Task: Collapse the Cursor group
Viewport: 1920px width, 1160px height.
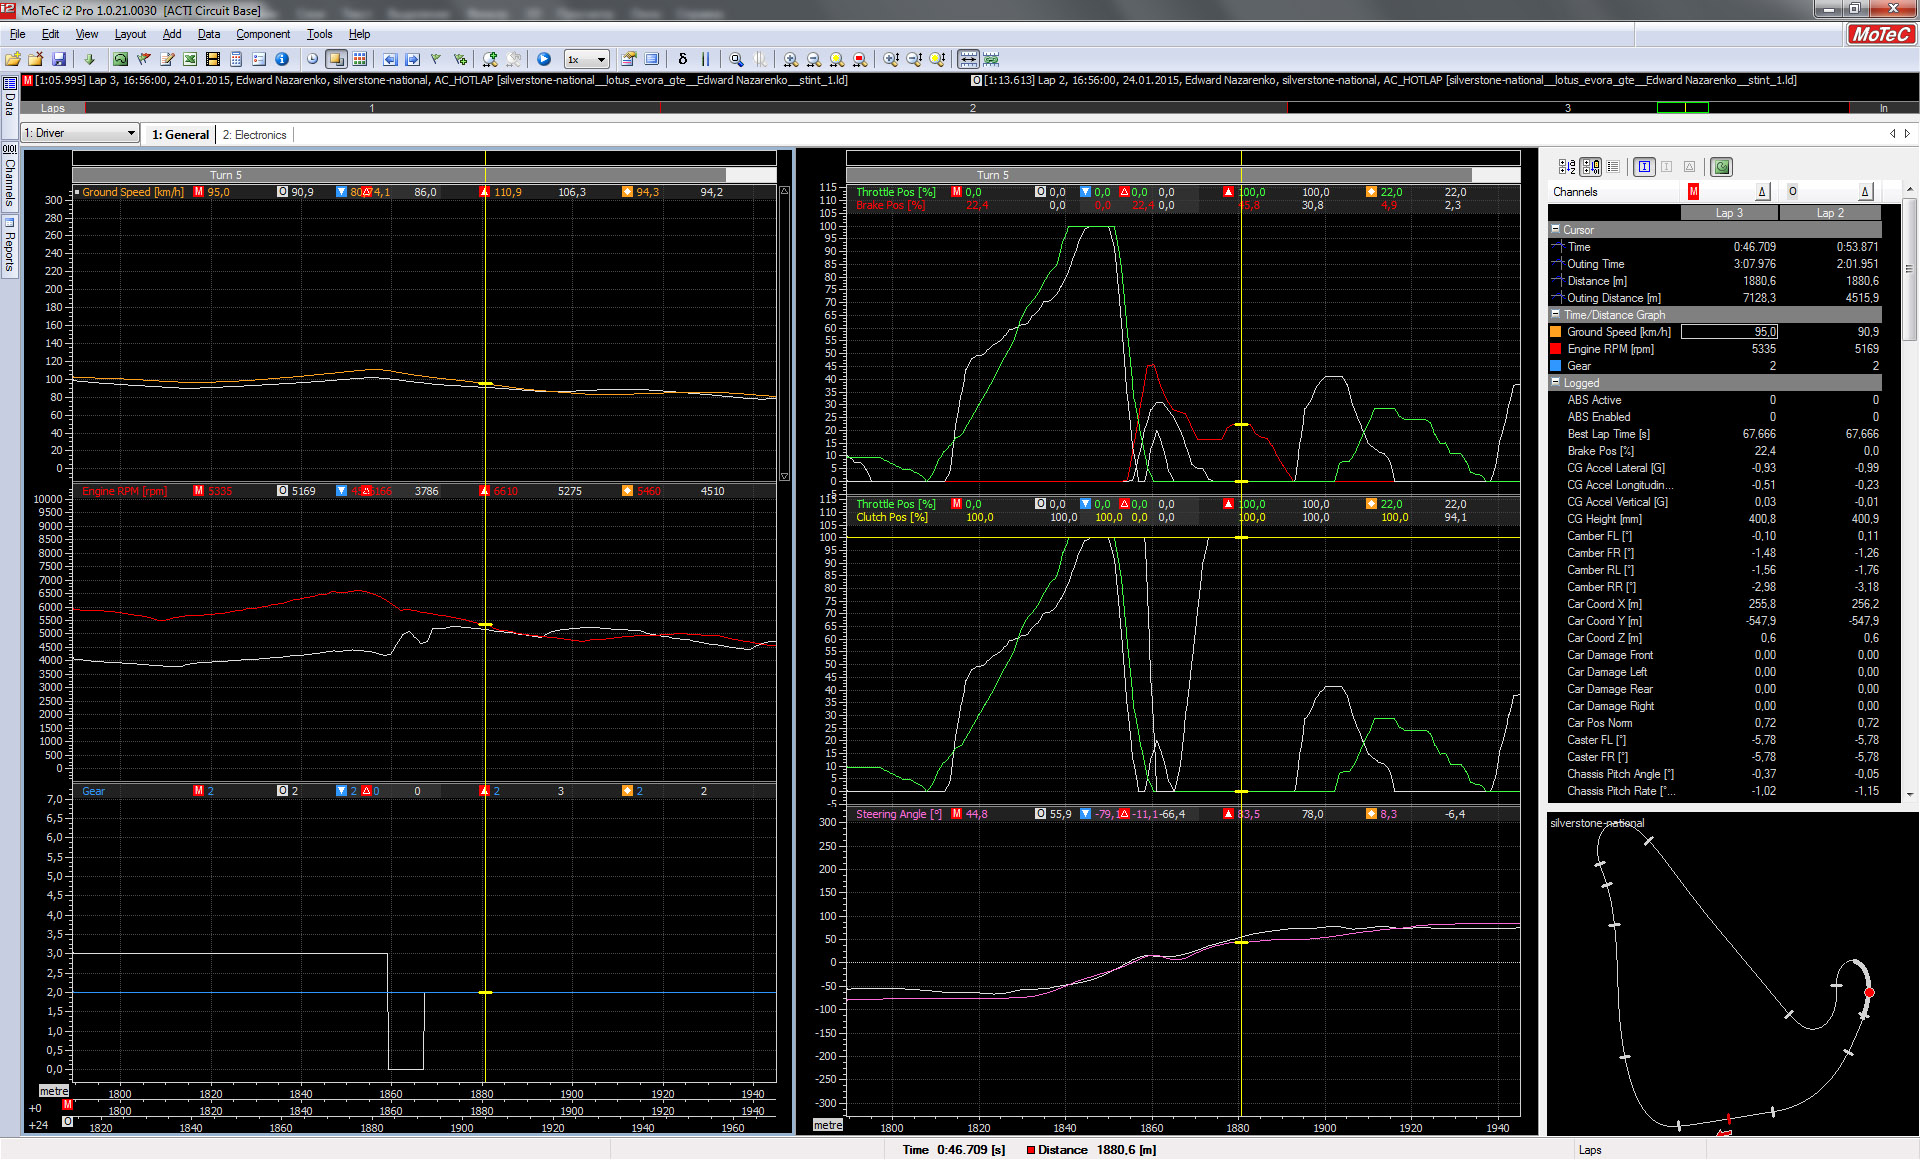Action: (1556, 229)
